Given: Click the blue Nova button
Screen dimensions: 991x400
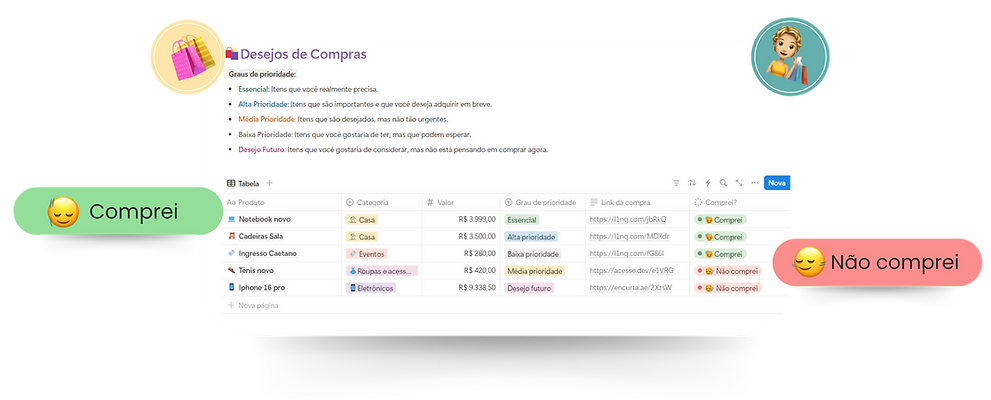Looking at the screenshot, I should (778, 184).
